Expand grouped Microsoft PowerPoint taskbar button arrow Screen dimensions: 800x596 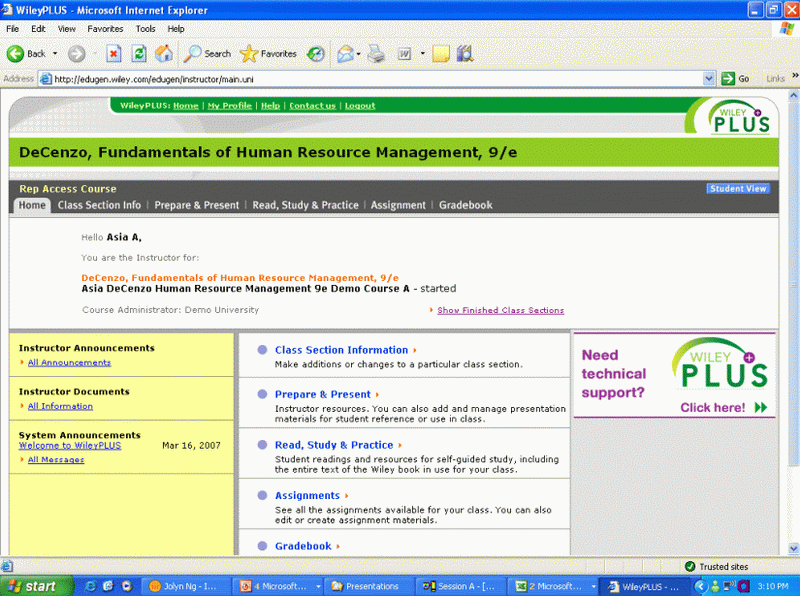(318, 586)
